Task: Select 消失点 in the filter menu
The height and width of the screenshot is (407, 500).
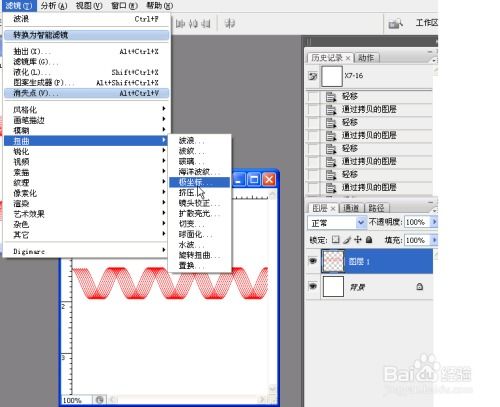Action: [87, 93]
